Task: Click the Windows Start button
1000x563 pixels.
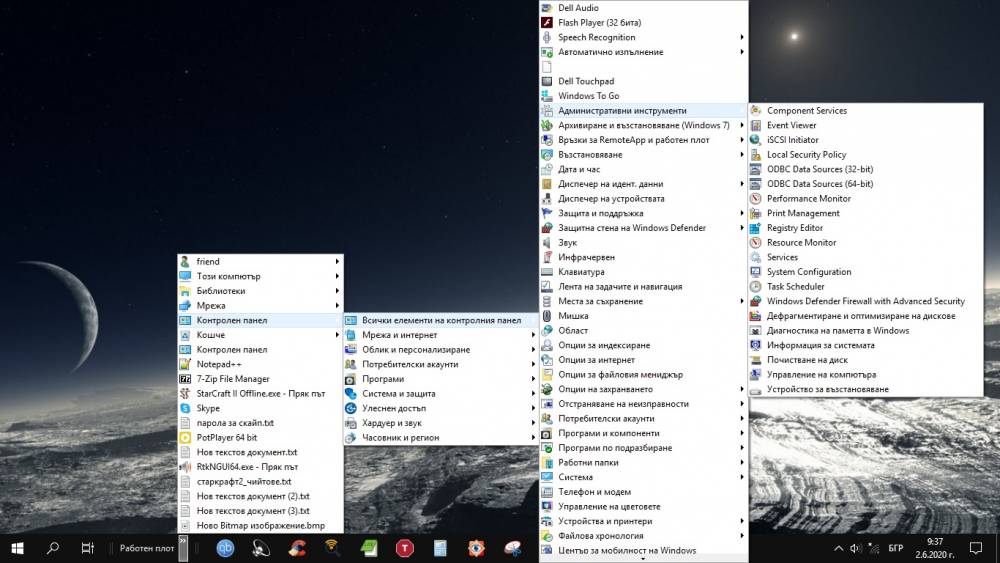Action: tap(17, 548)
